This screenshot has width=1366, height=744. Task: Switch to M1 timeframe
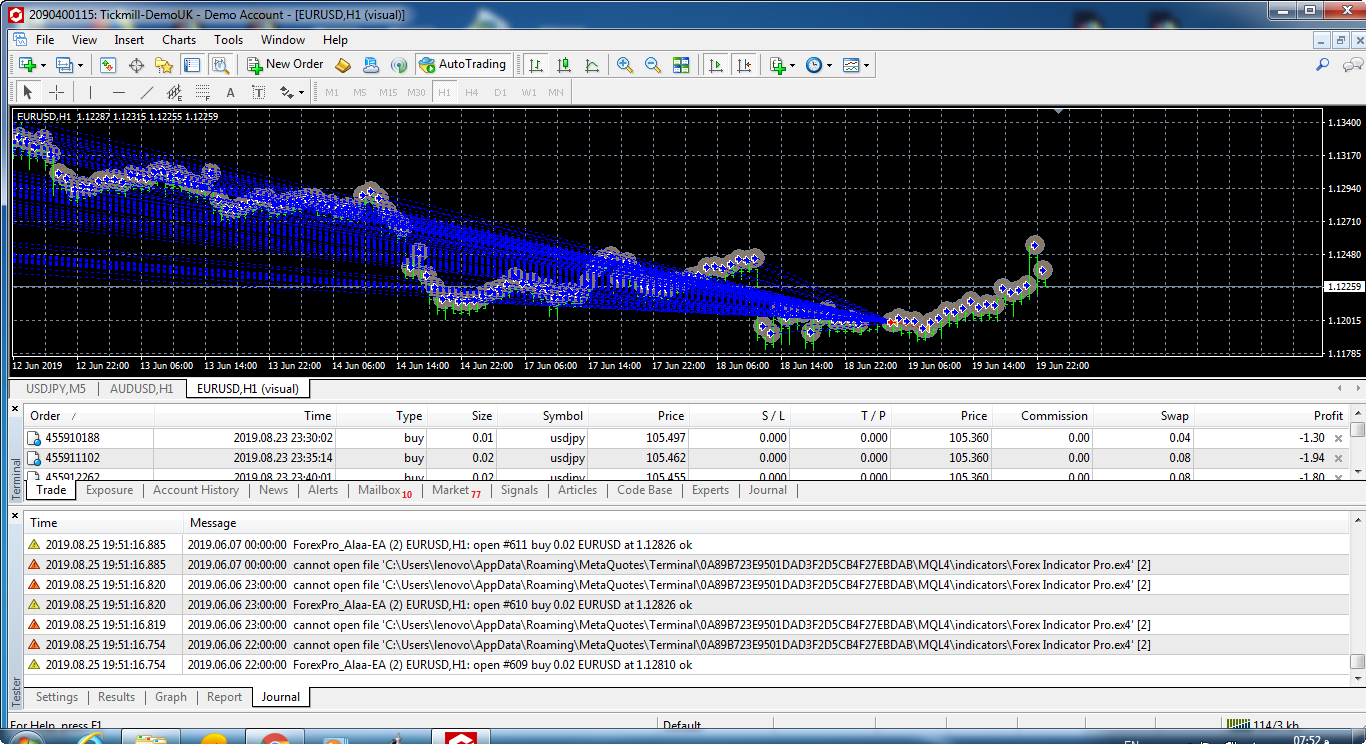pos(332,92)
